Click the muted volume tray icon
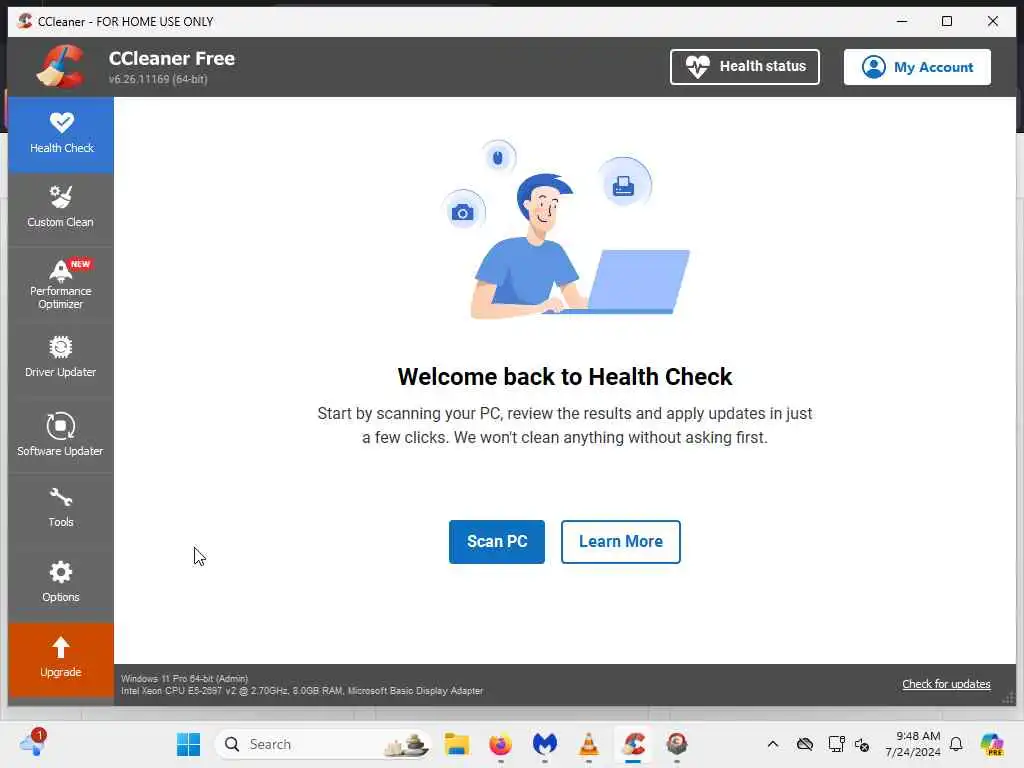This screenshot has height=768, width=1024. click(862, 744)
